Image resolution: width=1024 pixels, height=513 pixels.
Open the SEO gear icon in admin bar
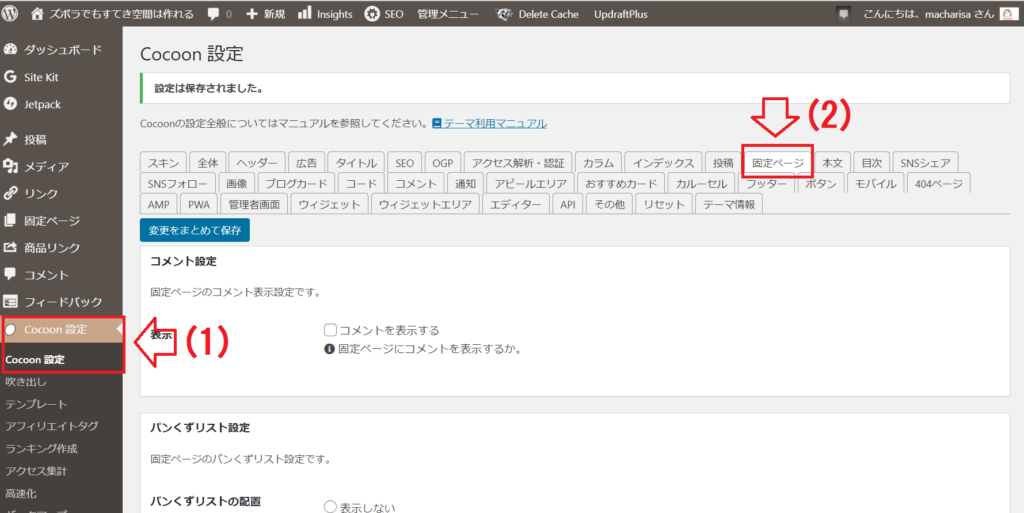(372, 14)
